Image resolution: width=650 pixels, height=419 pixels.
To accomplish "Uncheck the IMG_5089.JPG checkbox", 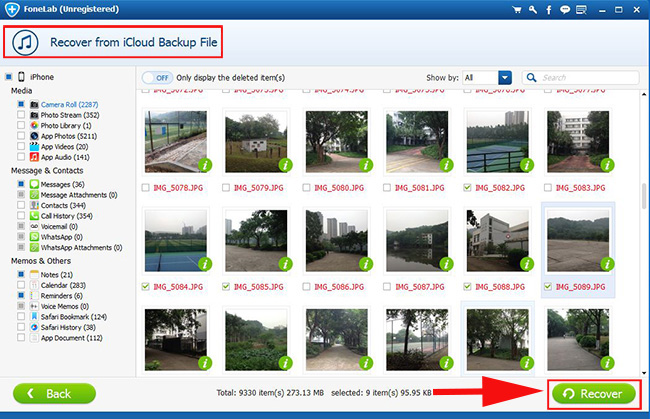I will coord(548,286).
